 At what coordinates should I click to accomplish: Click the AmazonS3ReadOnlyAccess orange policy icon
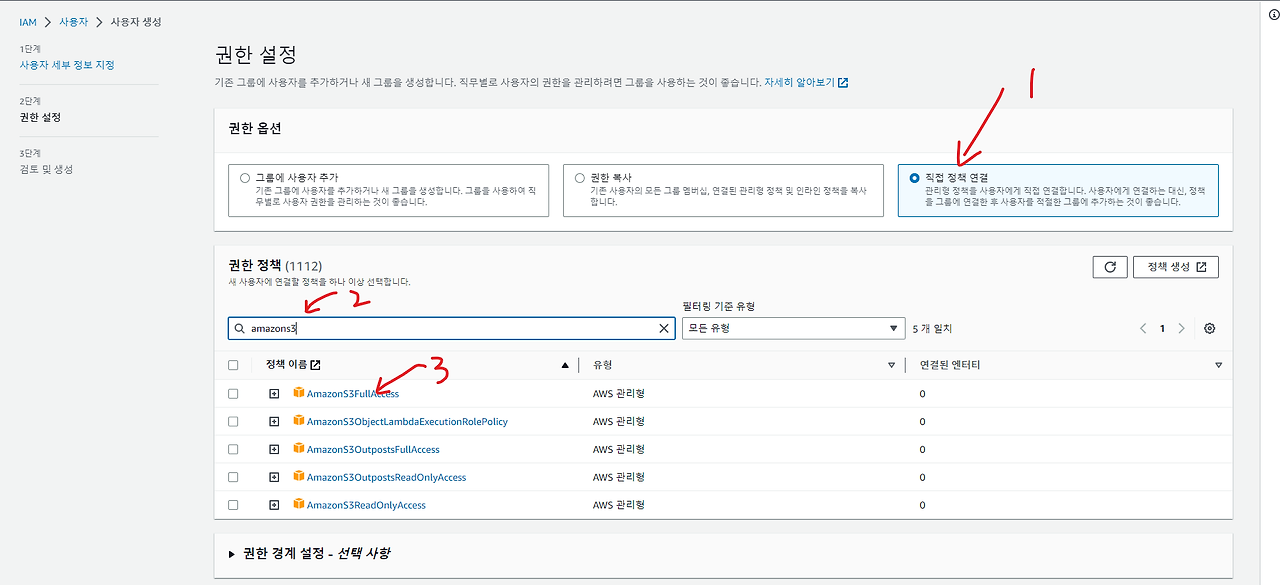pyautogui.click(x=298, y=505)
